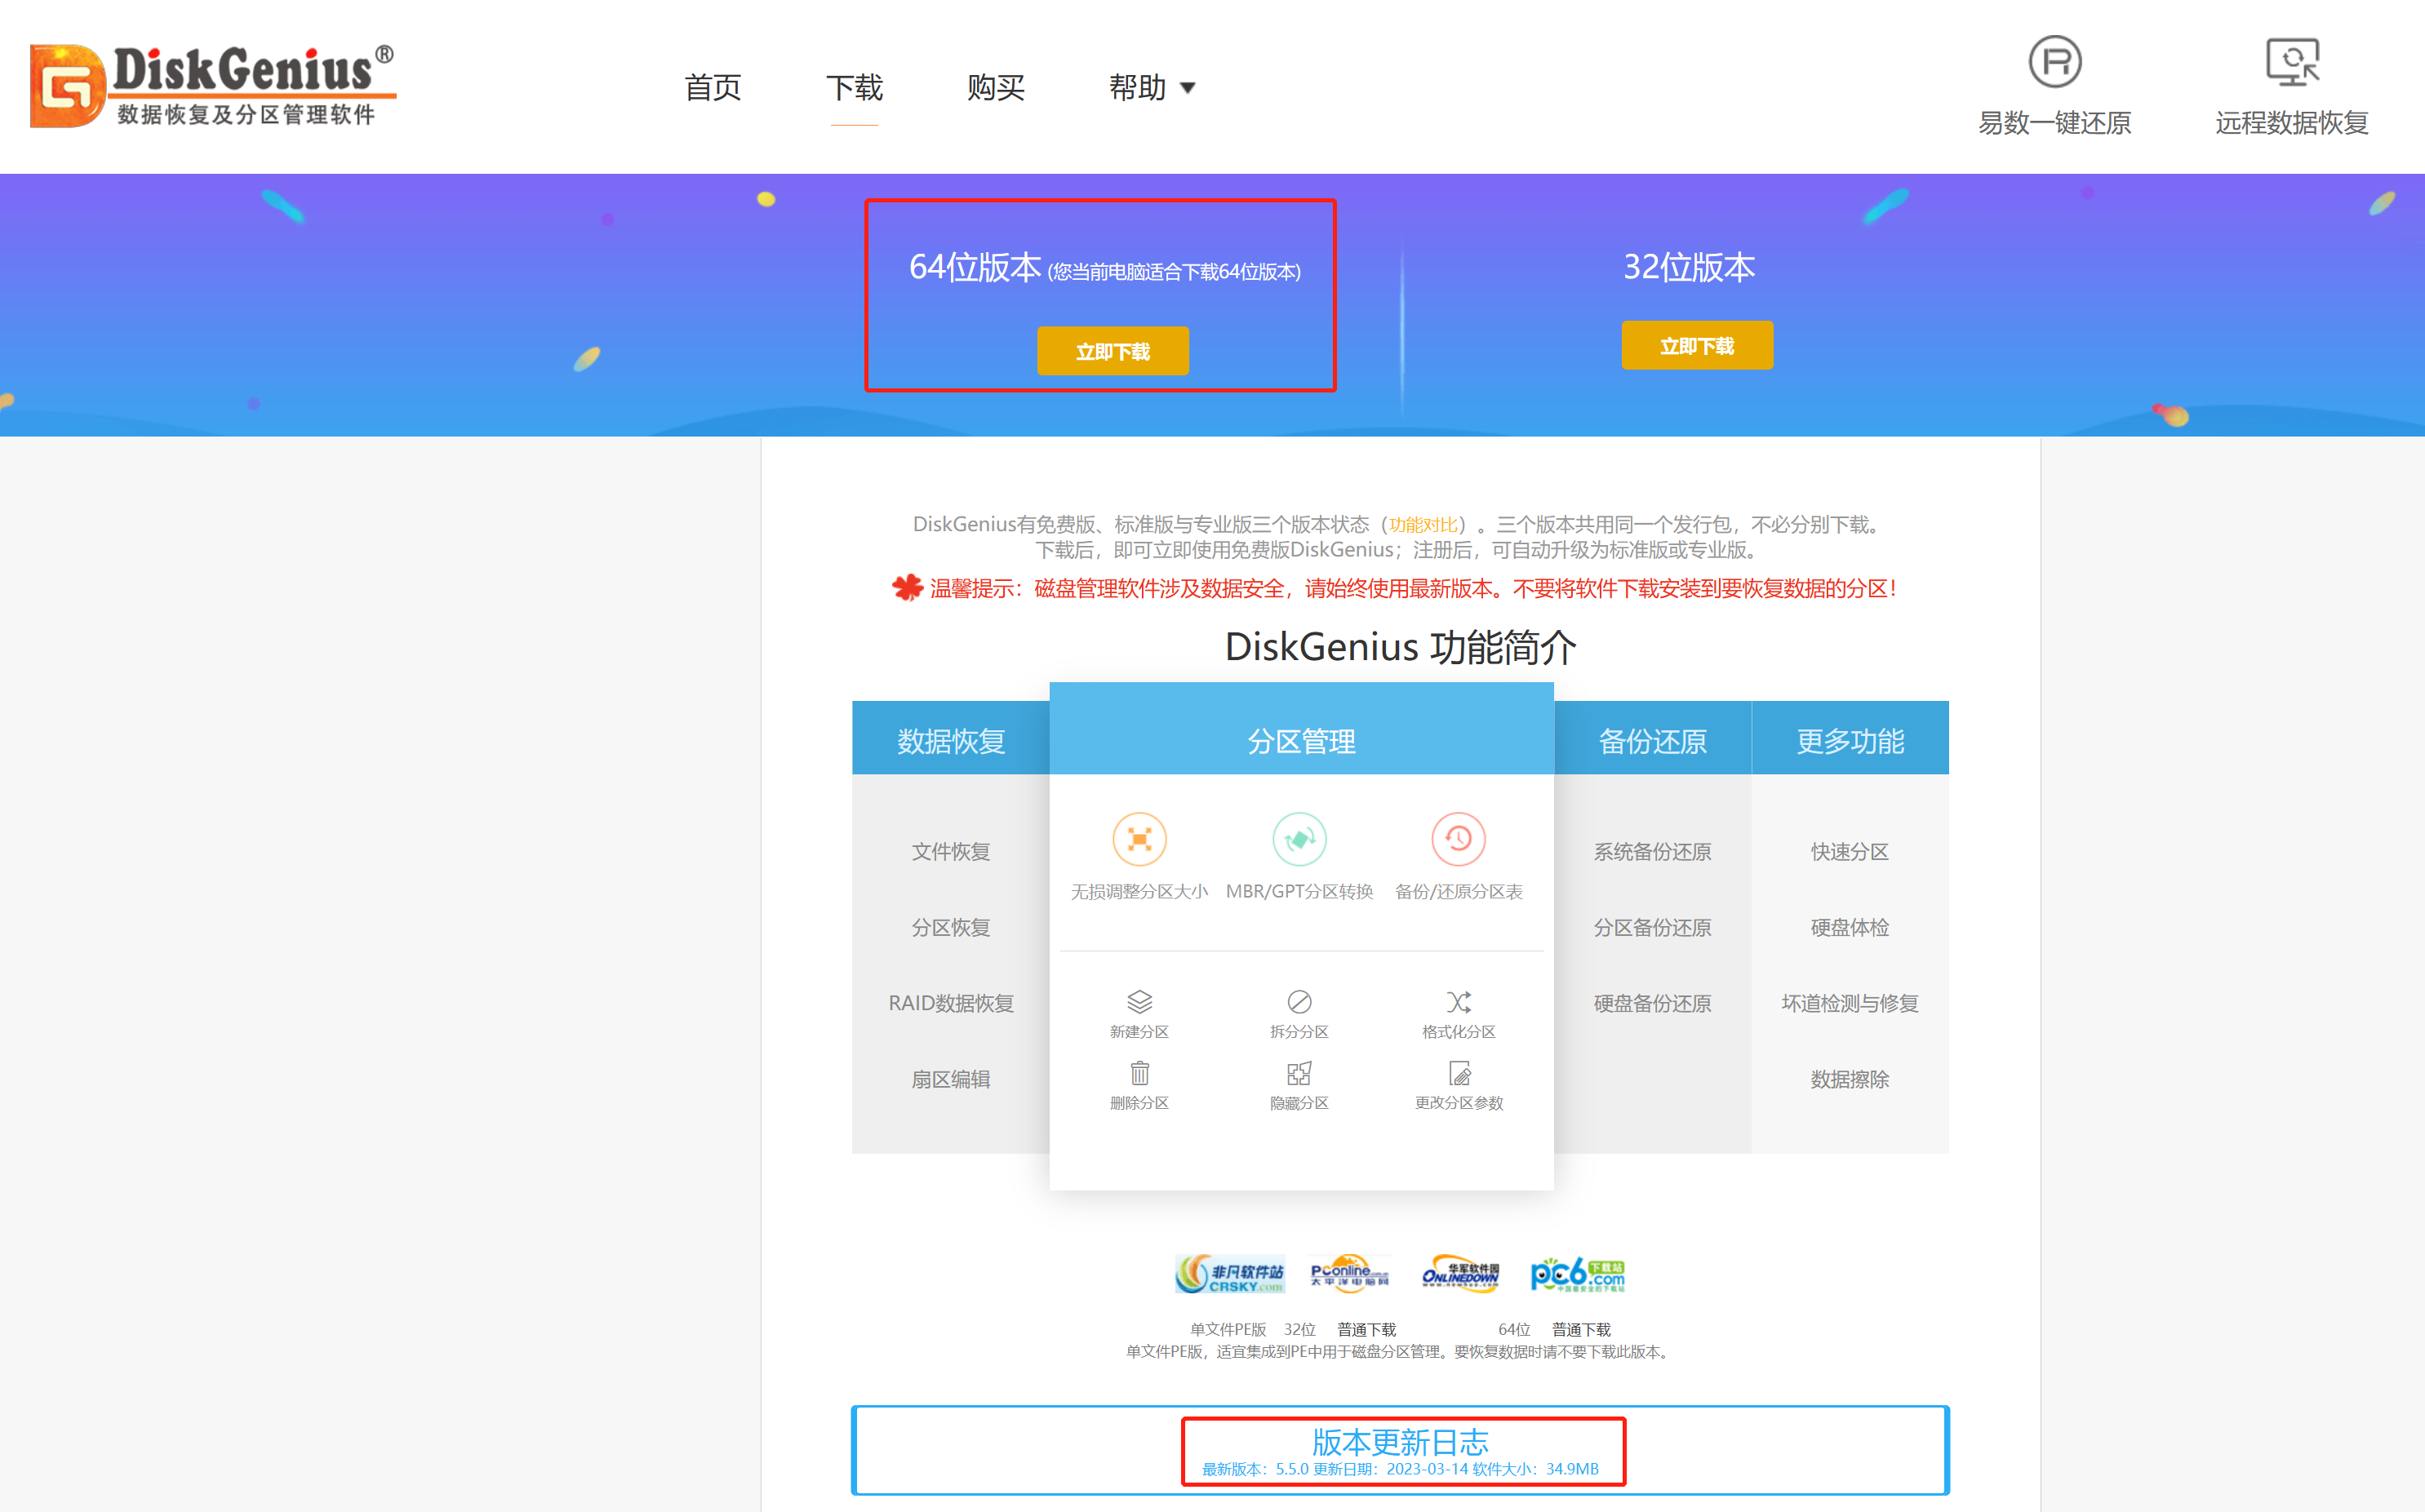The width and height of the screenshot is (2425, 1512).
Task: Go to the 首页 menu item
Action: 712,88
